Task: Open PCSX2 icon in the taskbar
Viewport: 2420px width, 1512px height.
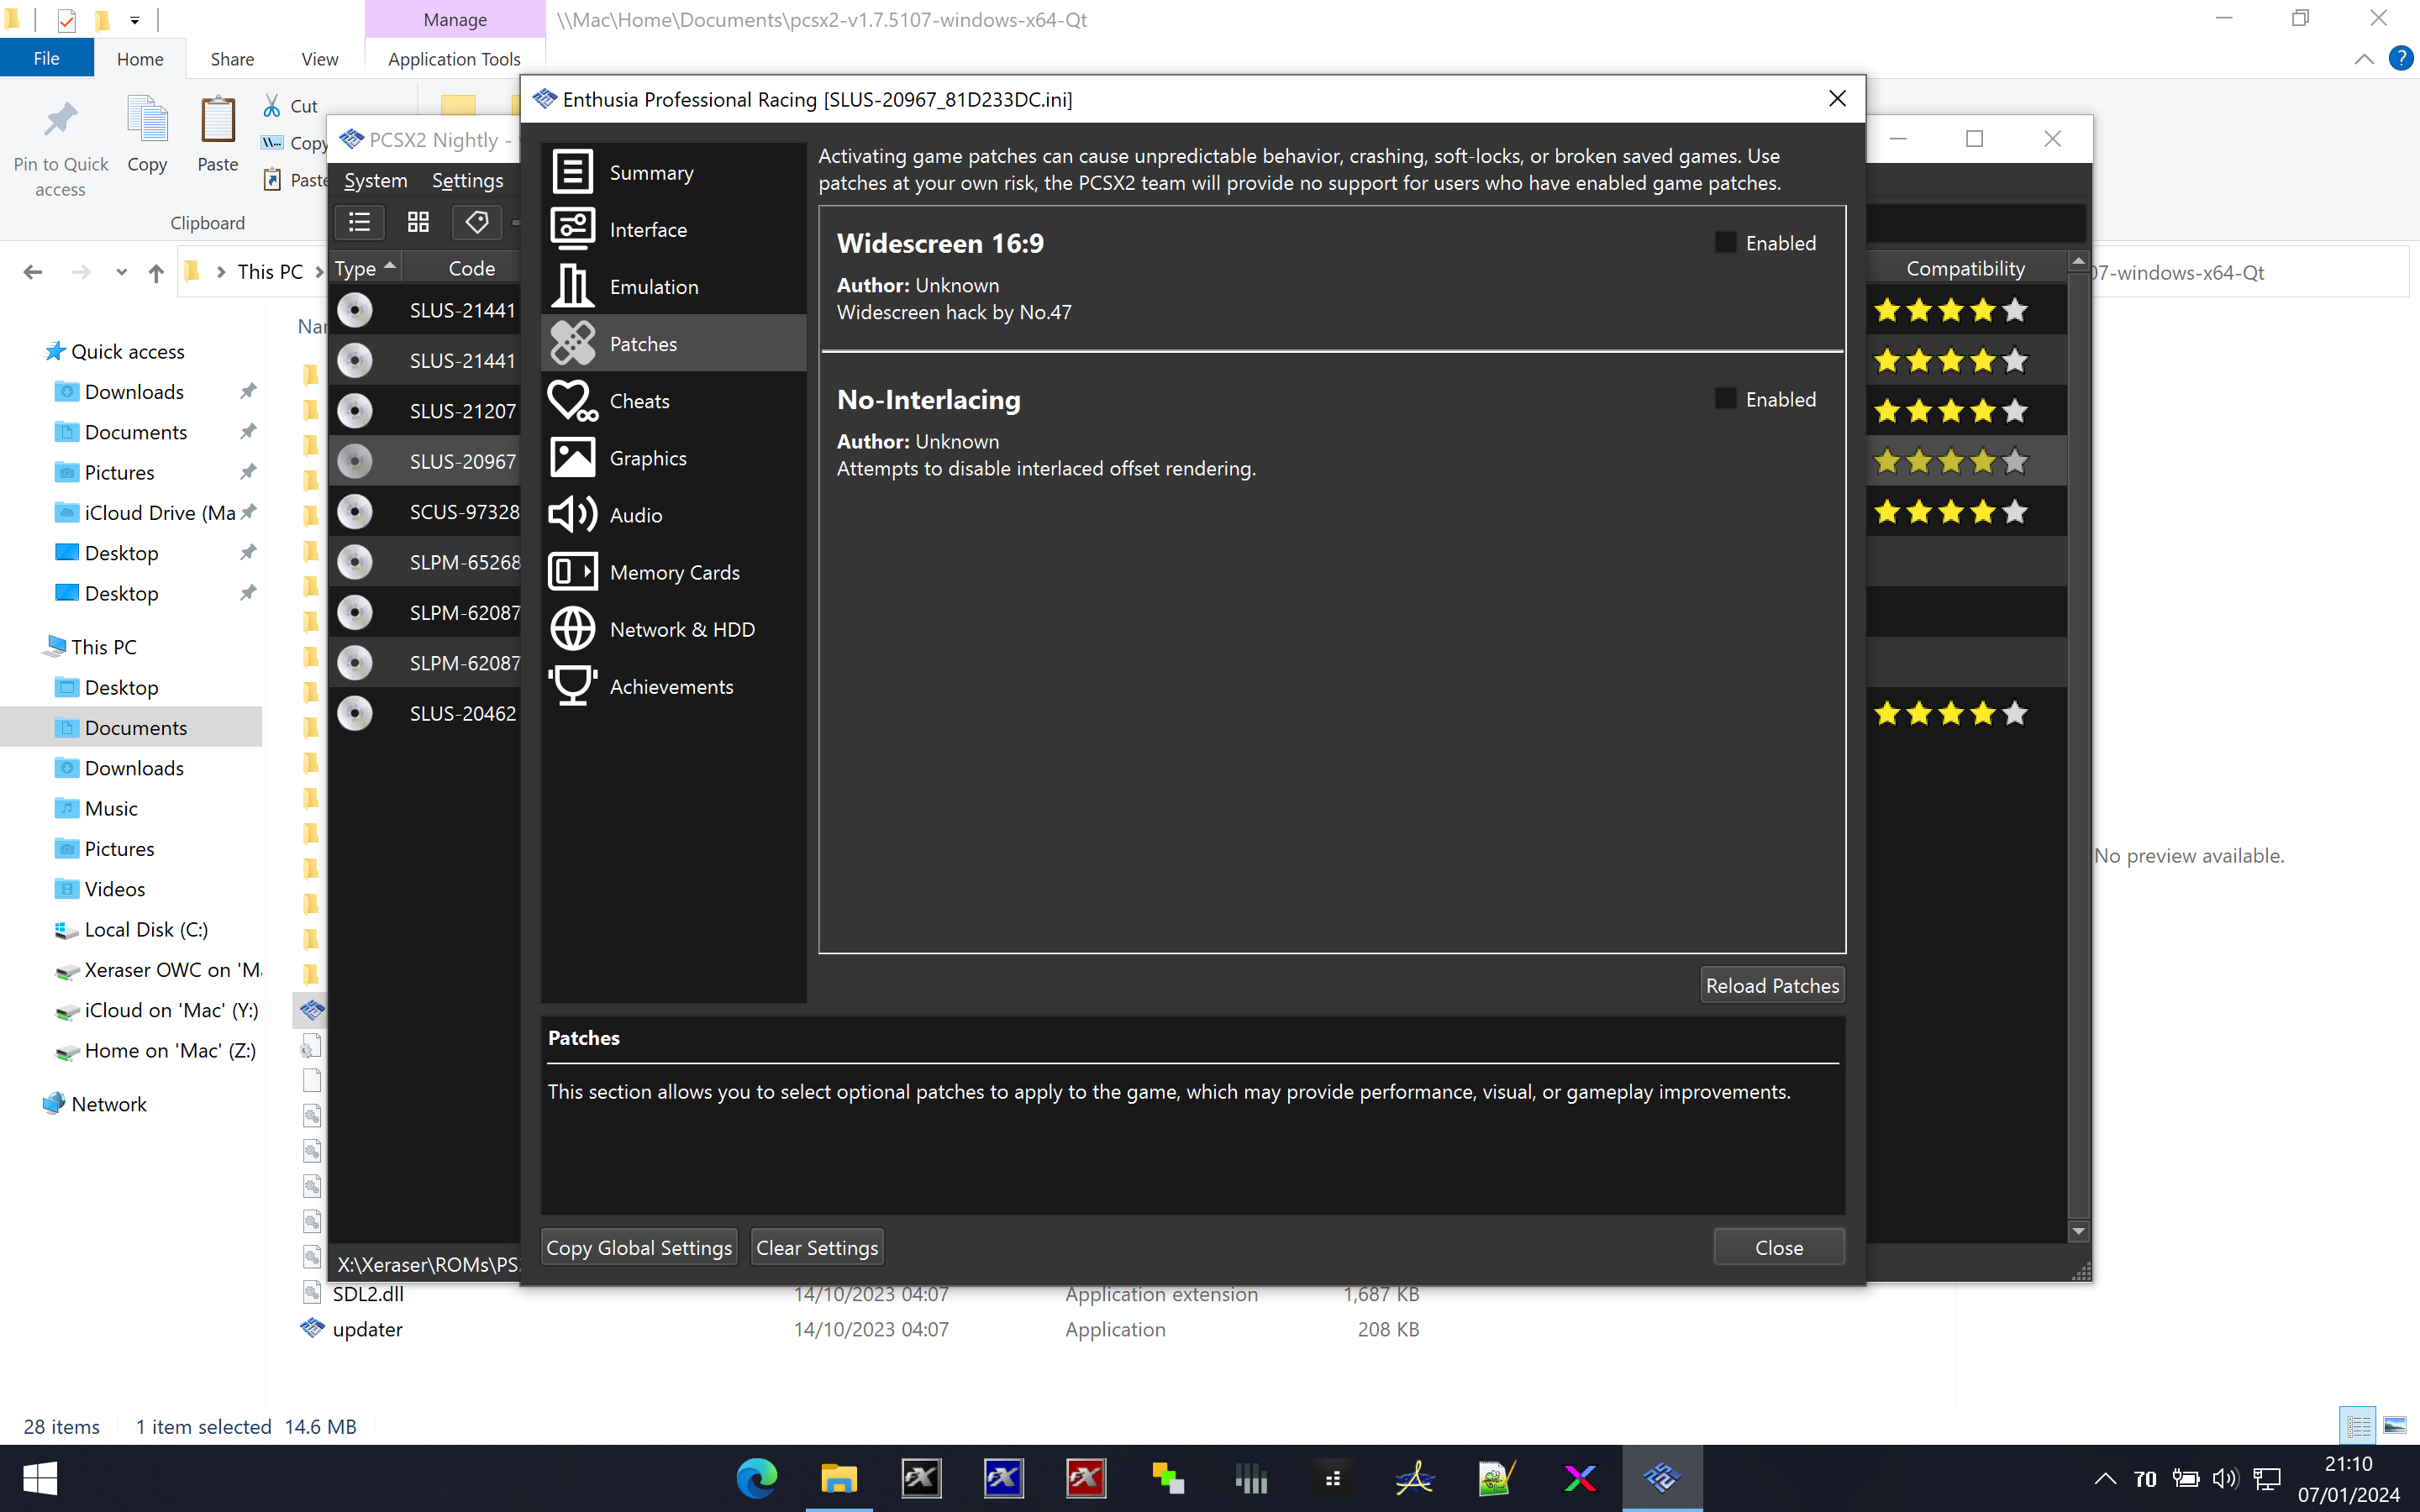Action: coord(1661,1477)
